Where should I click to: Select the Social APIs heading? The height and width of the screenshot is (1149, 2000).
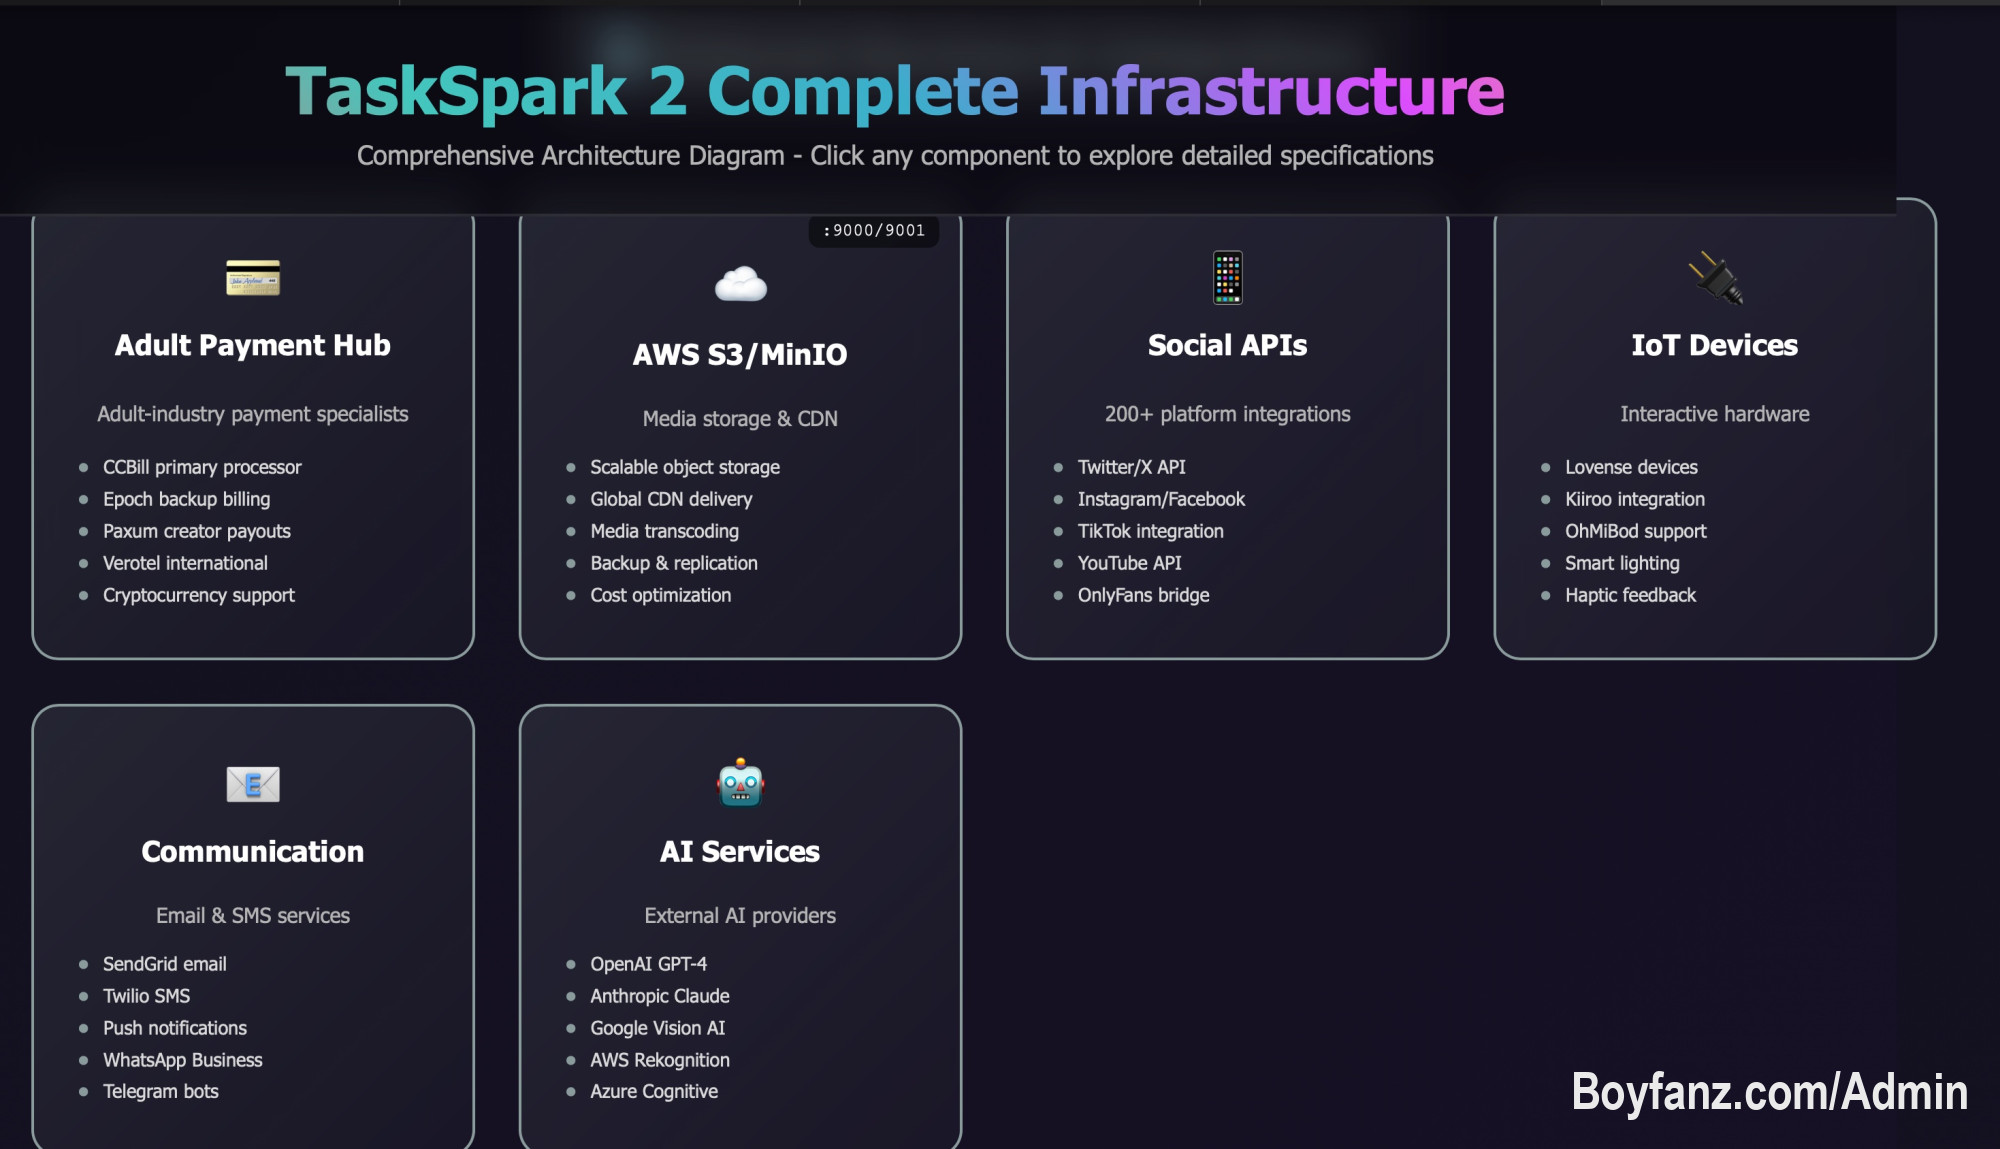coord(1227,345)
